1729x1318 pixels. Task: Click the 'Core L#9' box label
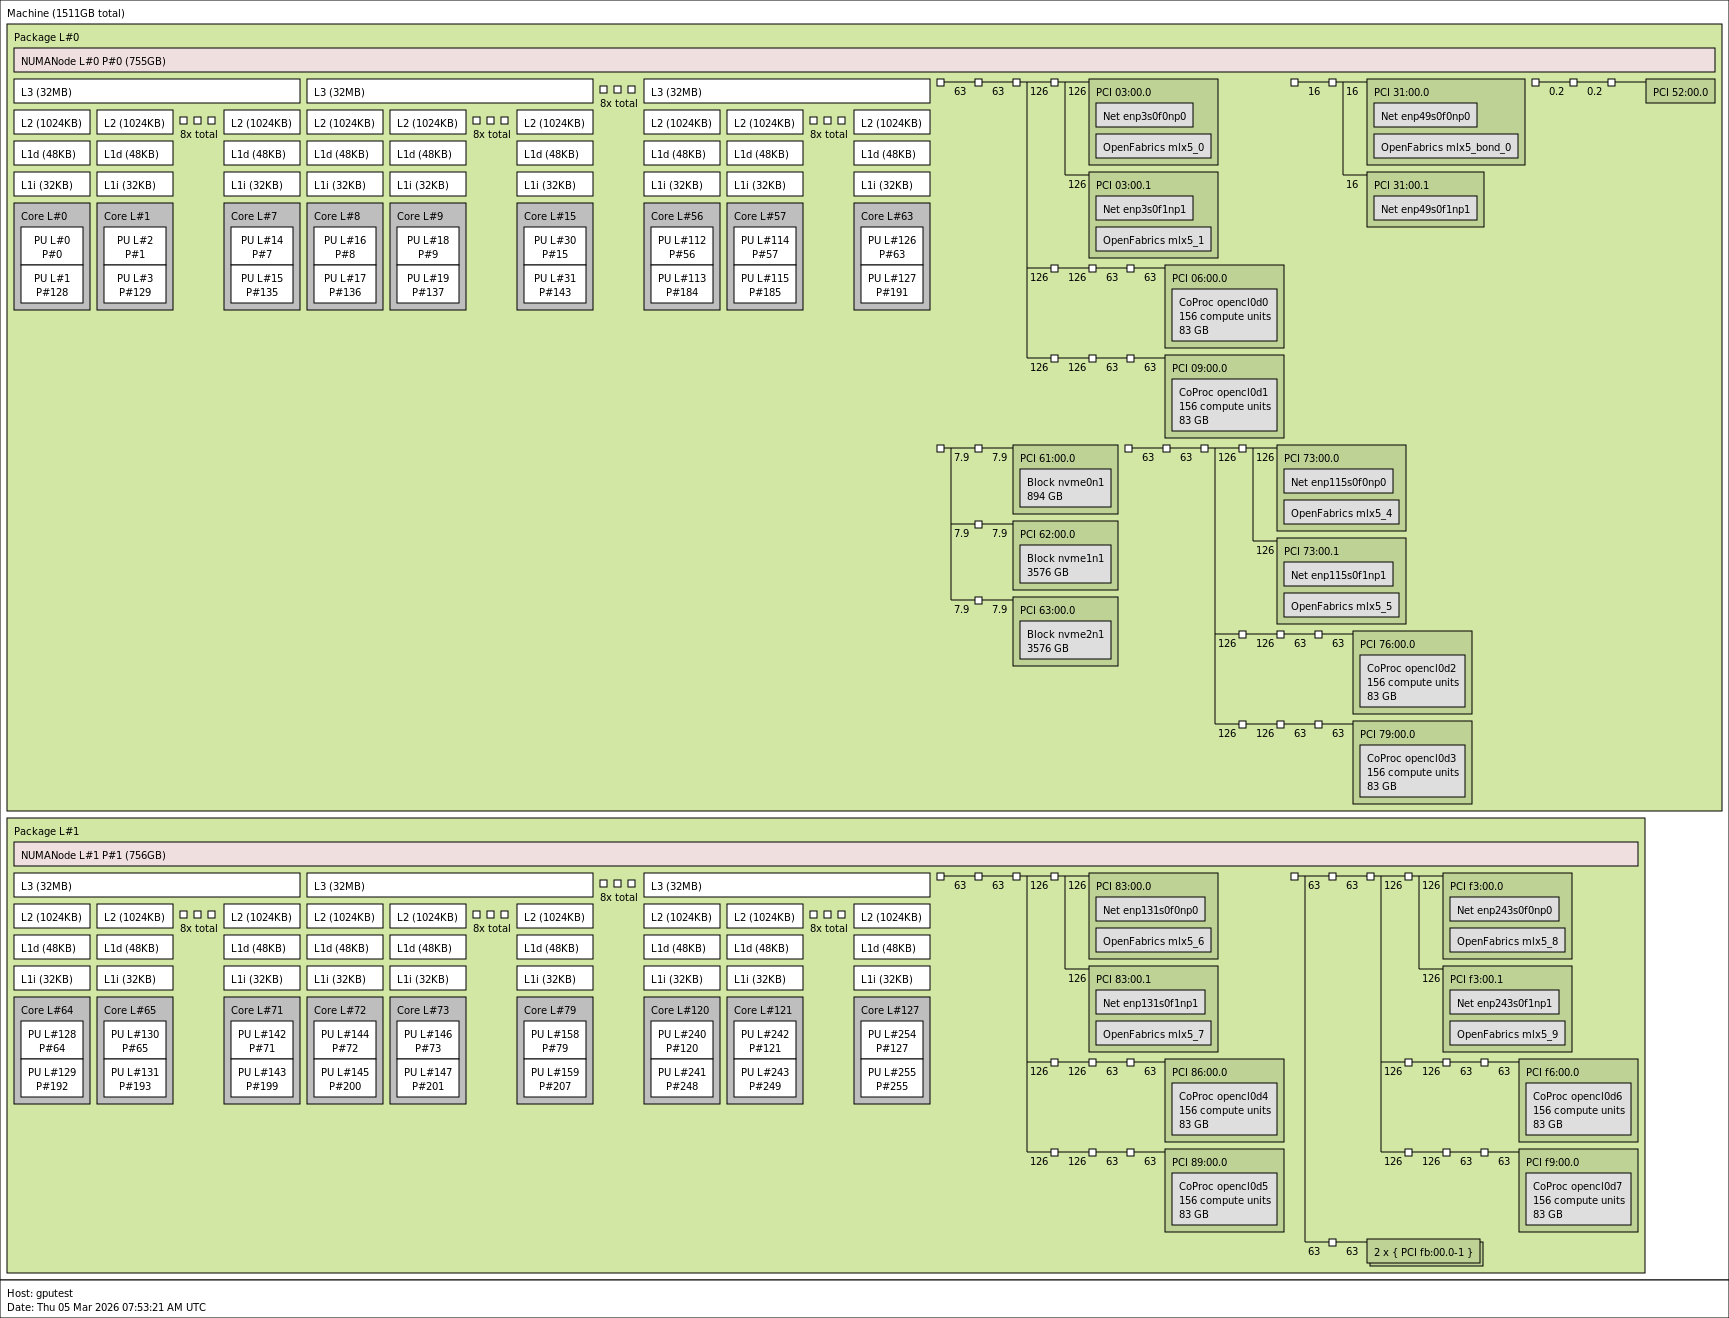click(420, 216)
